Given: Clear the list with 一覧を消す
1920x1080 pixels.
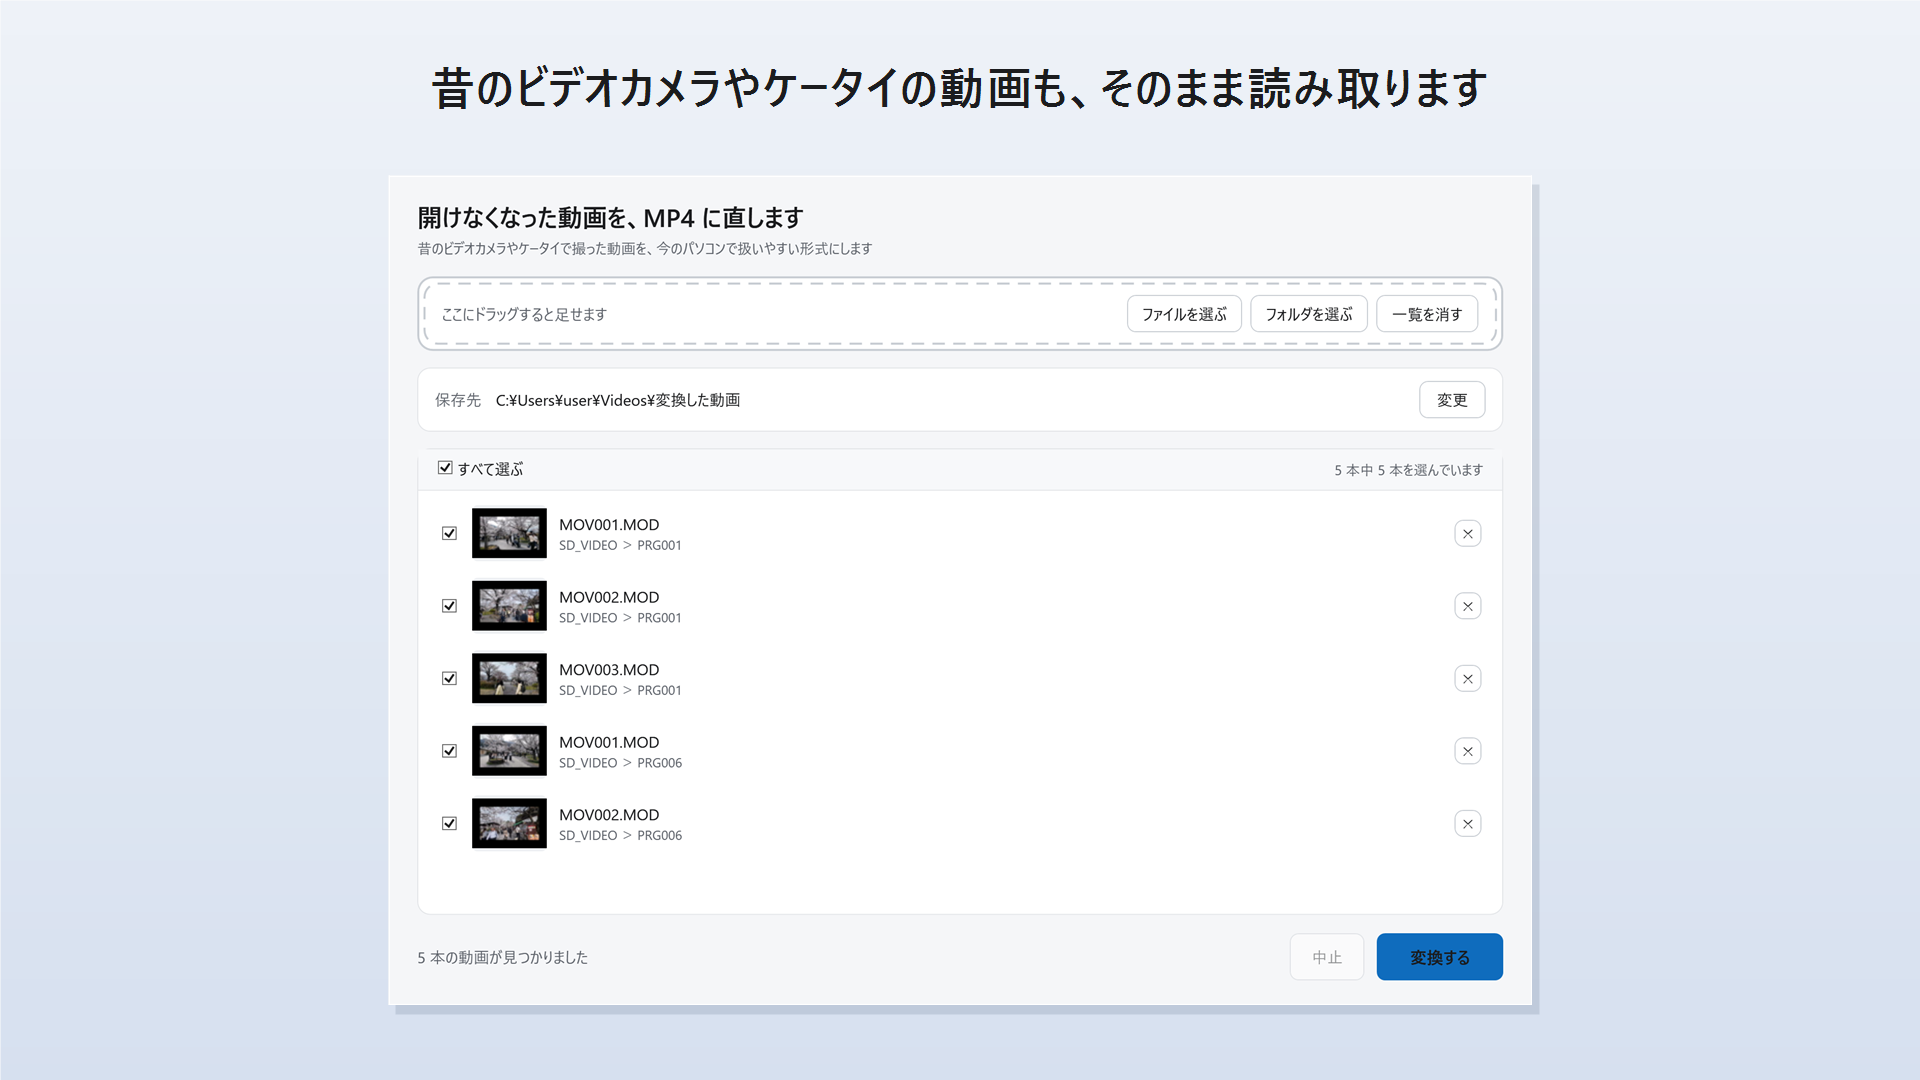Looking at the screenshot, I should (1426, 314).
